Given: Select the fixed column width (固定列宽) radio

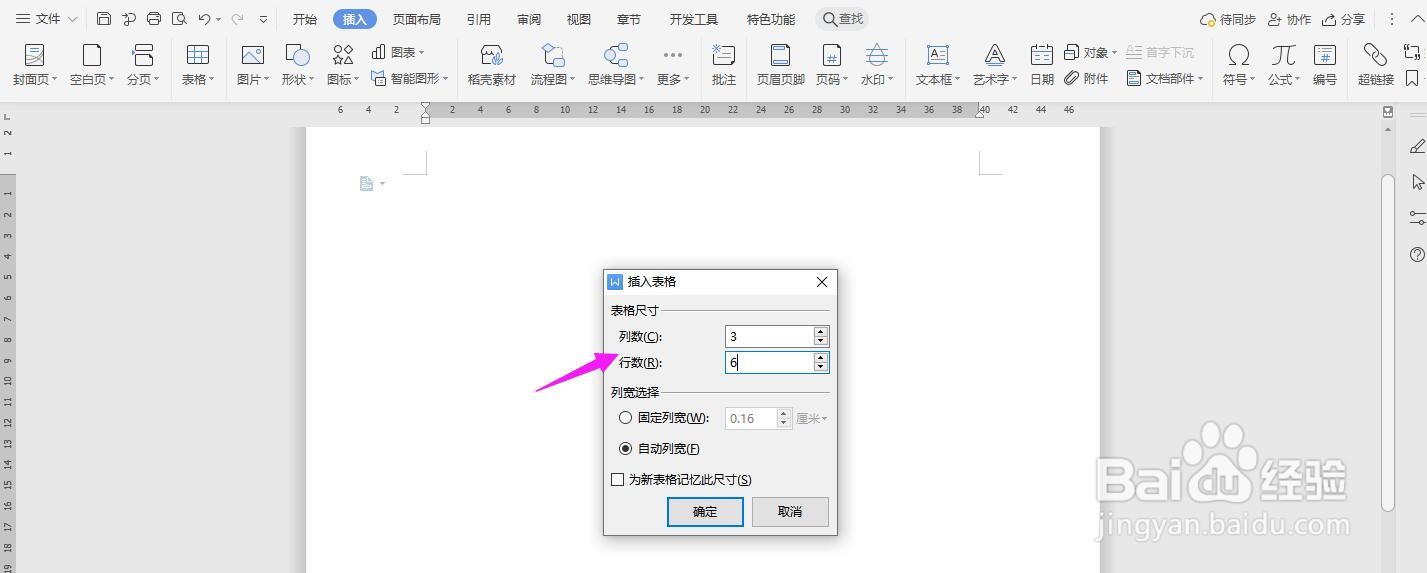Looking at the screenshot, I should (626, 418).
